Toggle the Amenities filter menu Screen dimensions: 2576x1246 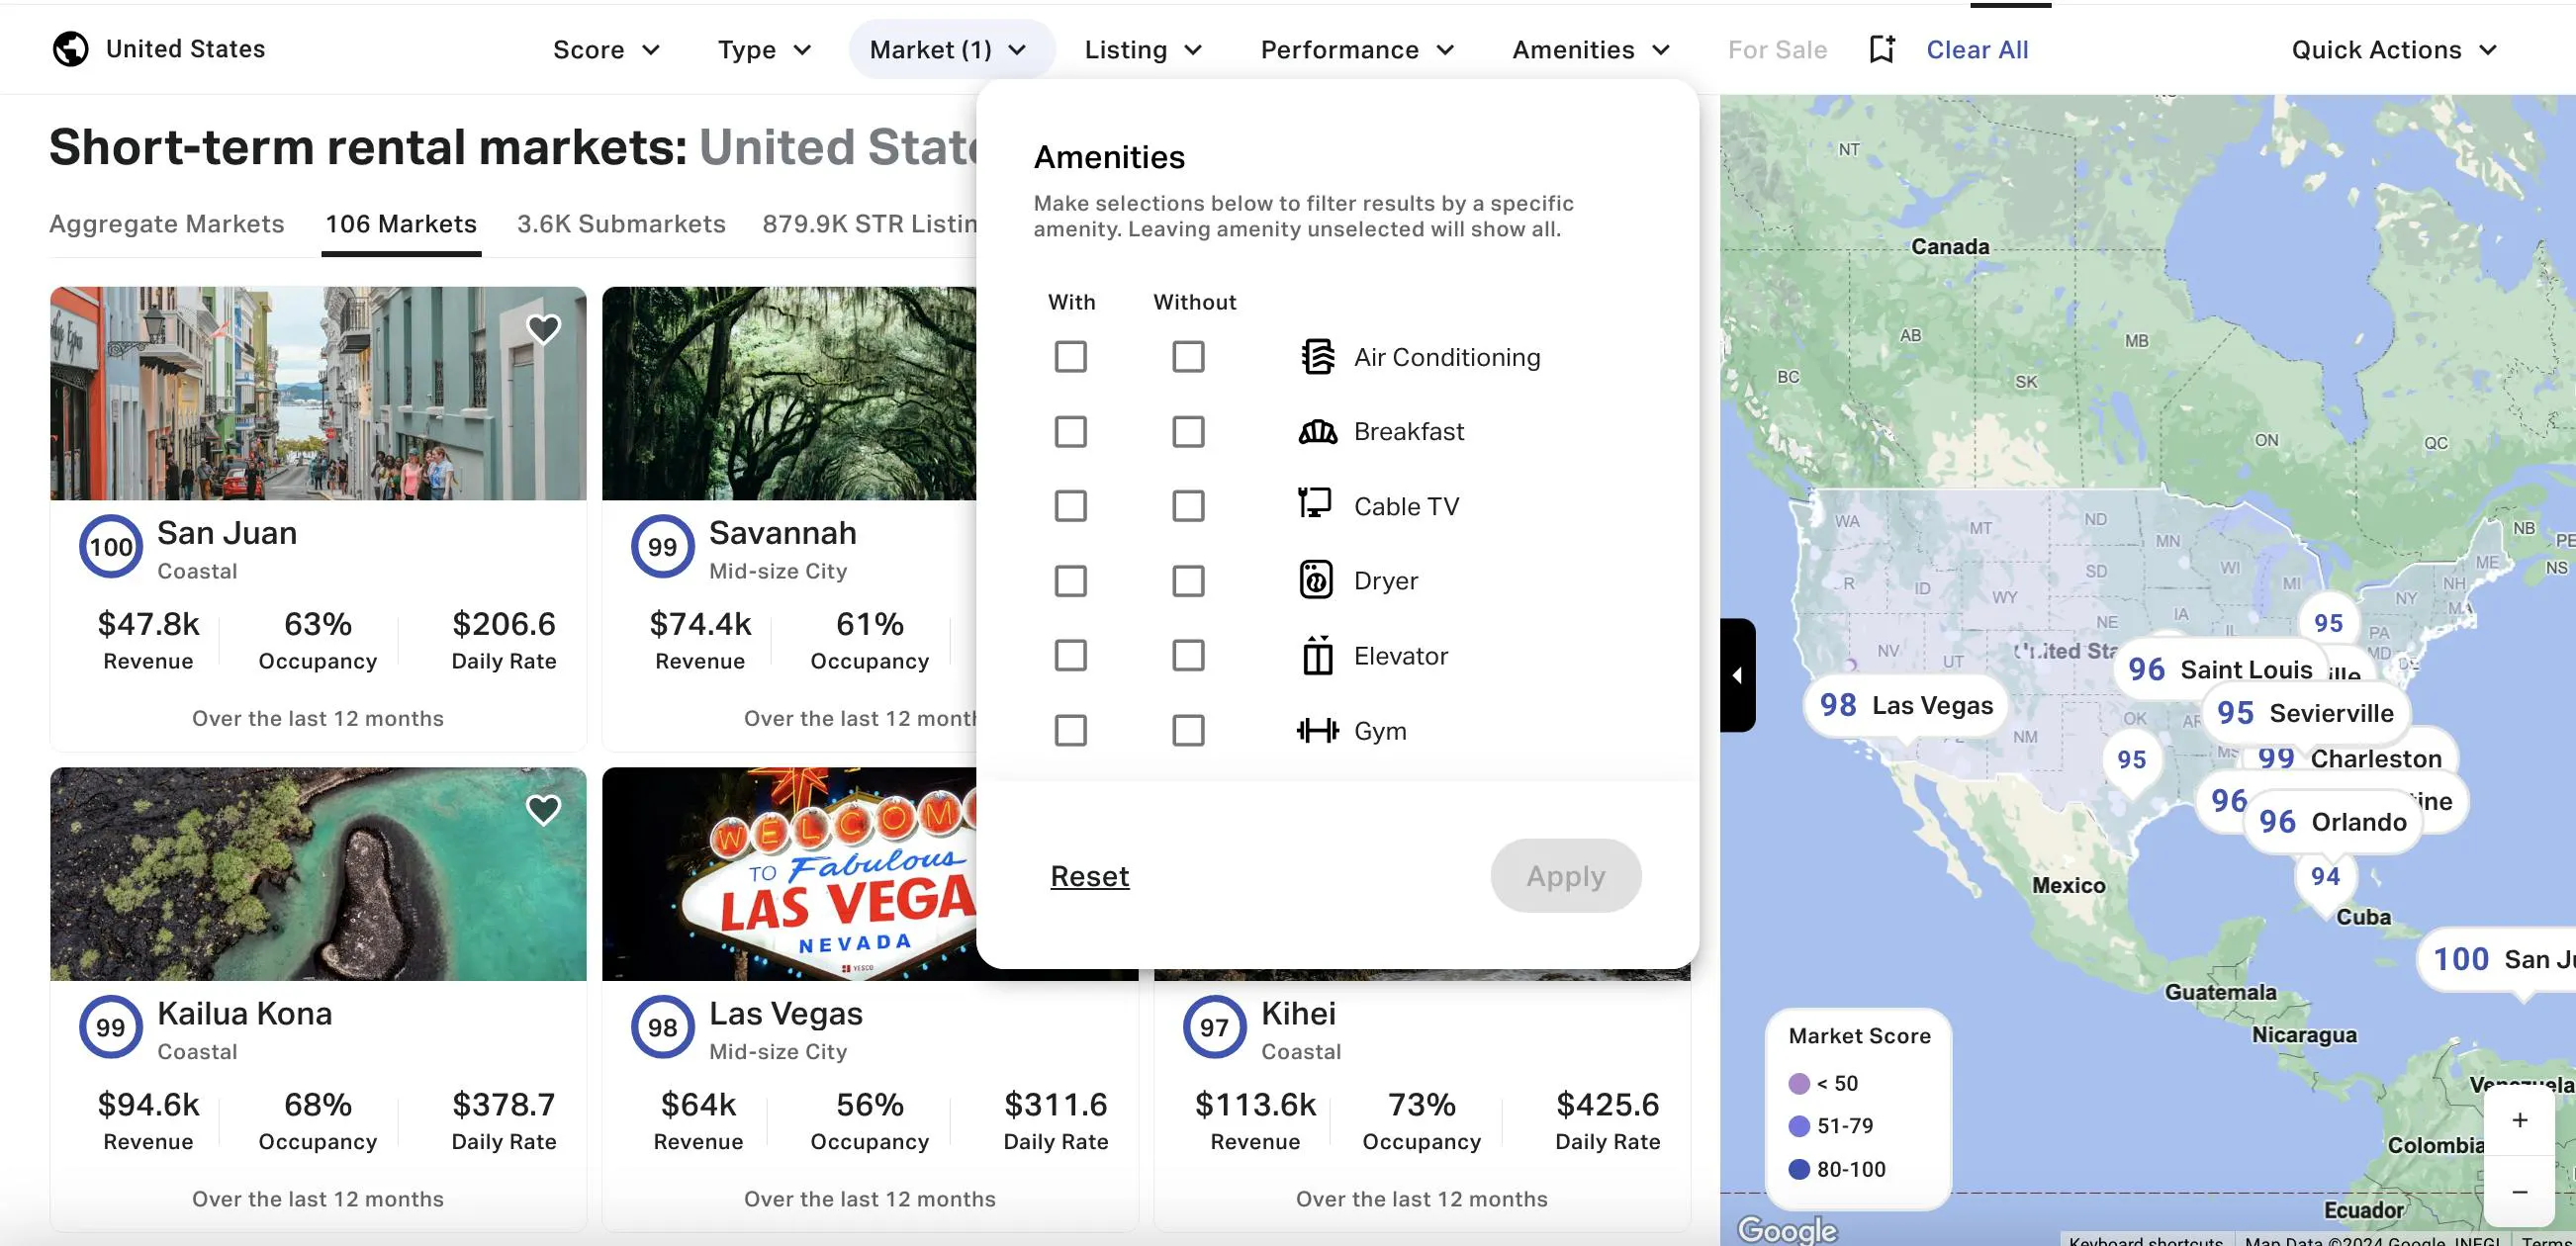[1591, 50]
